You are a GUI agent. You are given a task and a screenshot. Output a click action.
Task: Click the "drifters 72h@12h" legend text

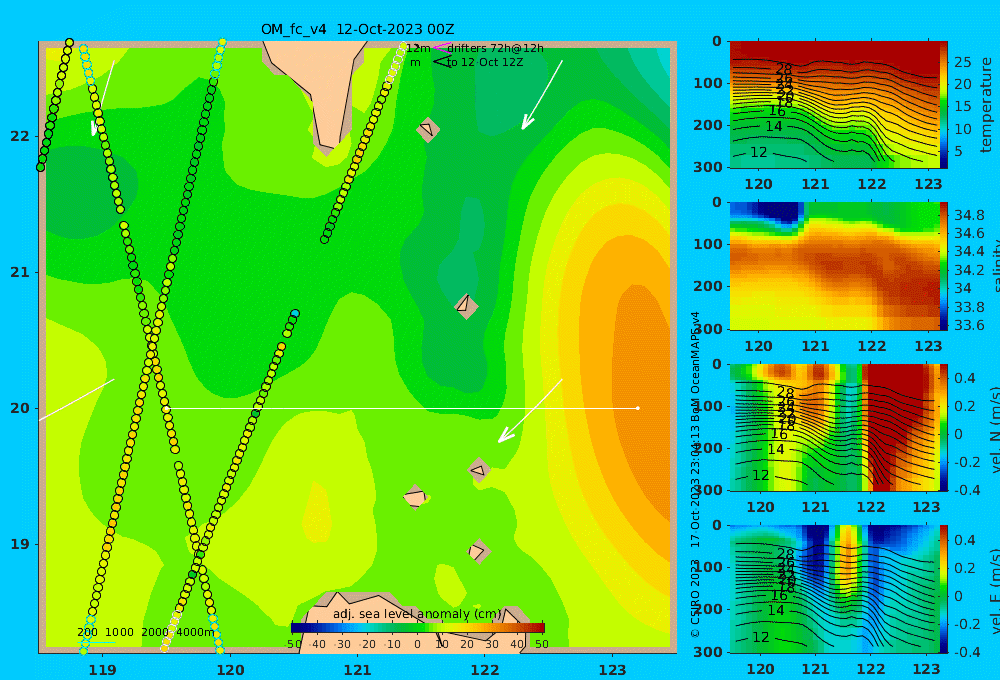tap(496, 48)
